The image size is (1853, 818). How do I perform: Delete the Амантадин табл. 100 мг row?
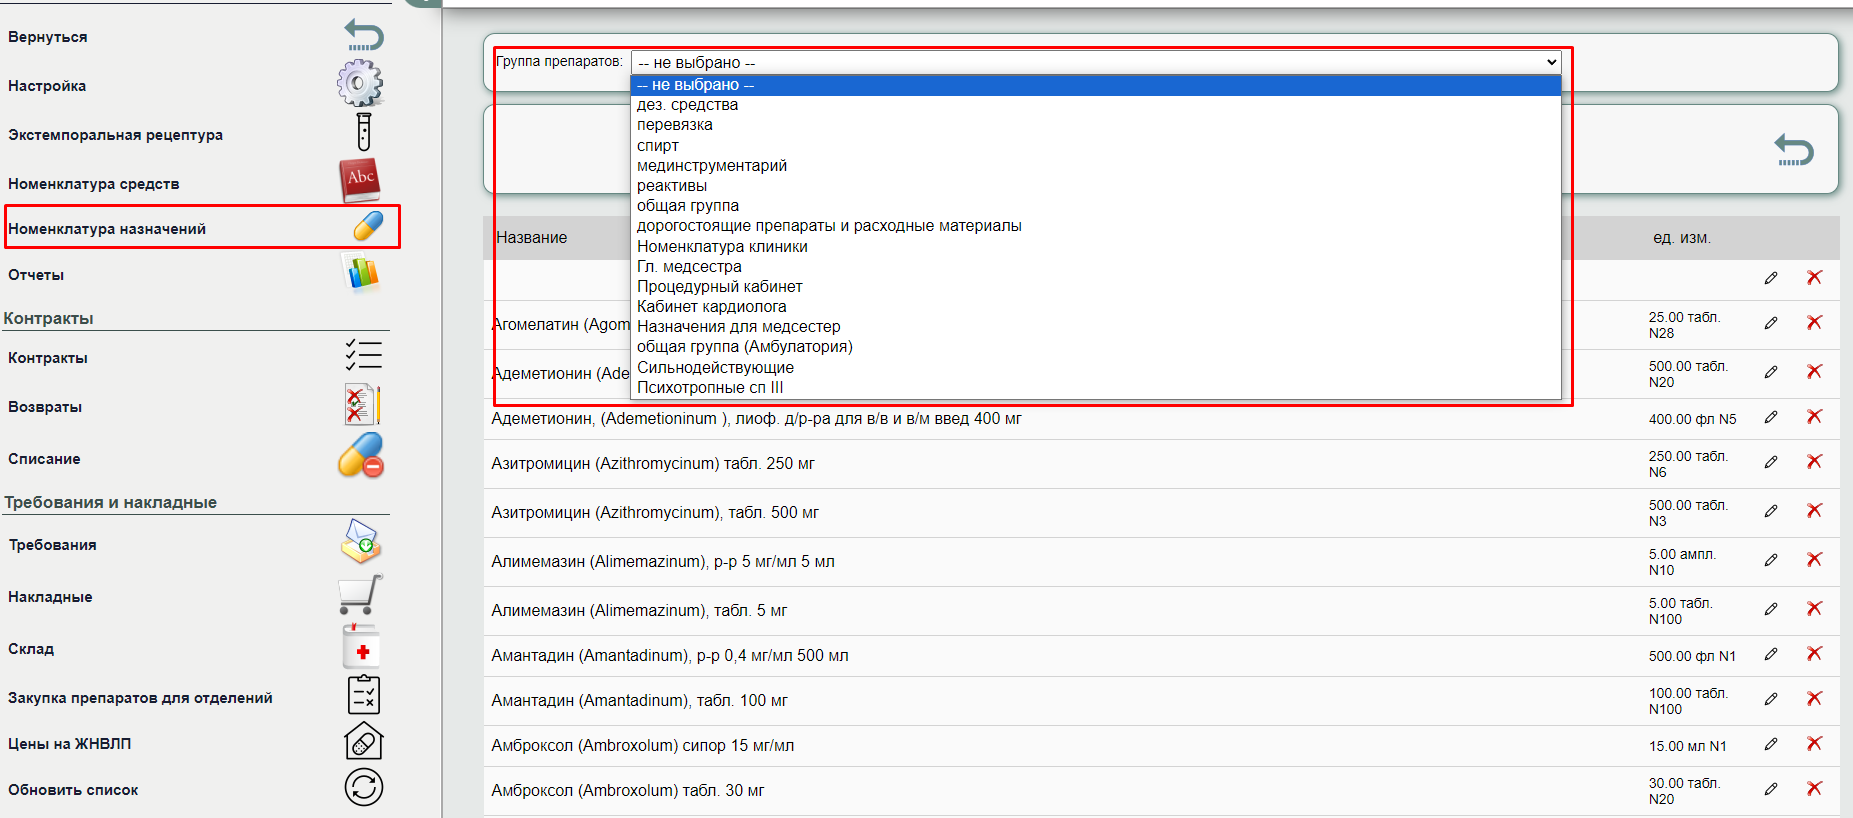point(1814,699)
